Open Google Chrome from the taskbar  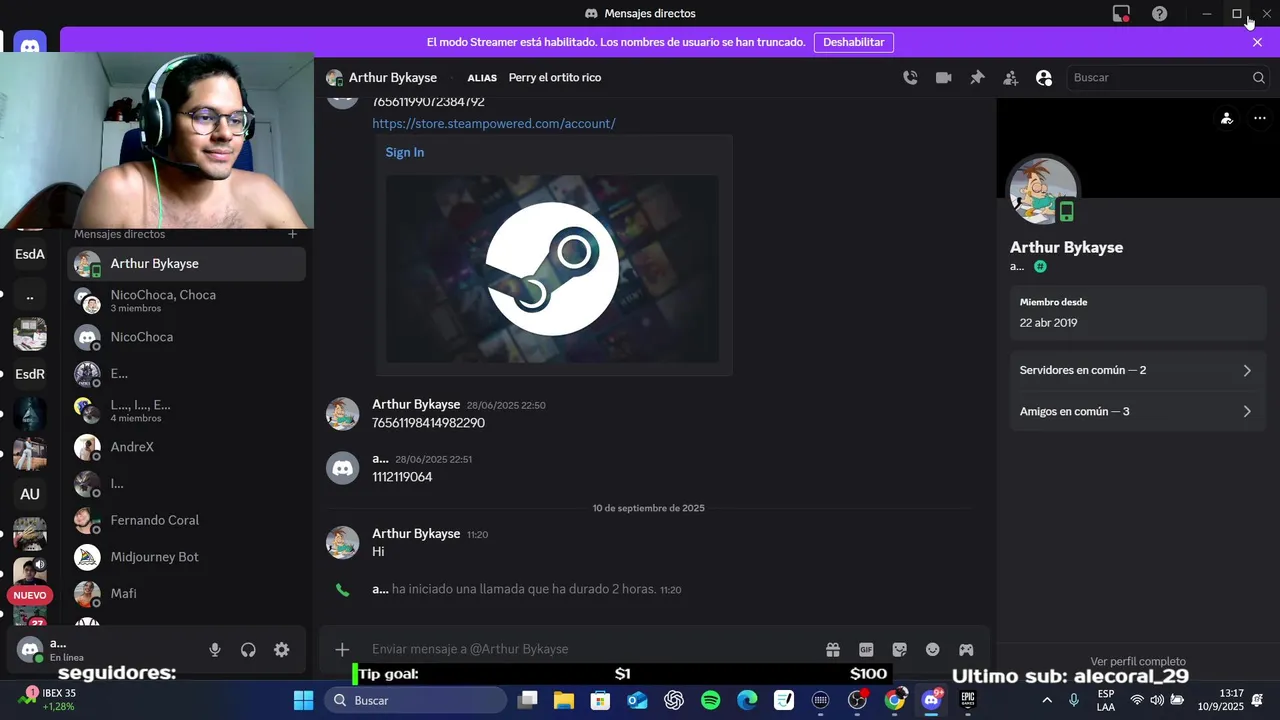pos(895,700)
